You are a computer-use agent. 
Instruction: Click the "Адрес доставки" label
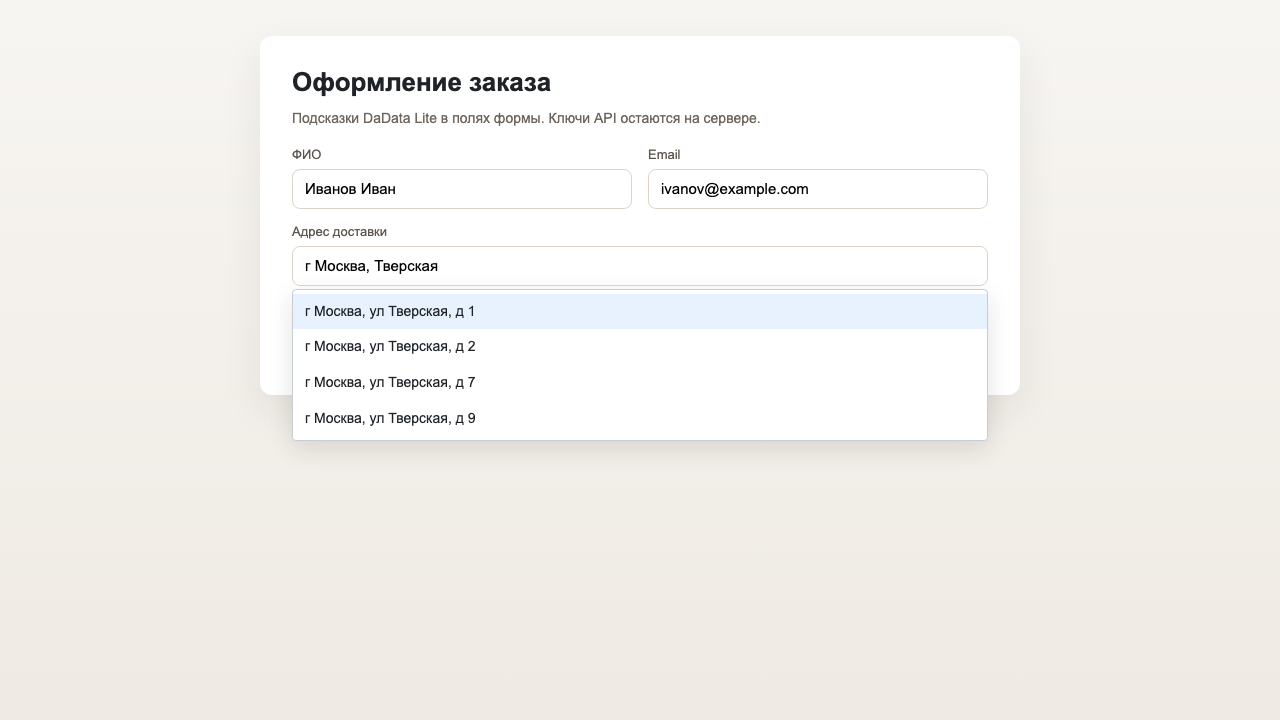pos(339,232)
